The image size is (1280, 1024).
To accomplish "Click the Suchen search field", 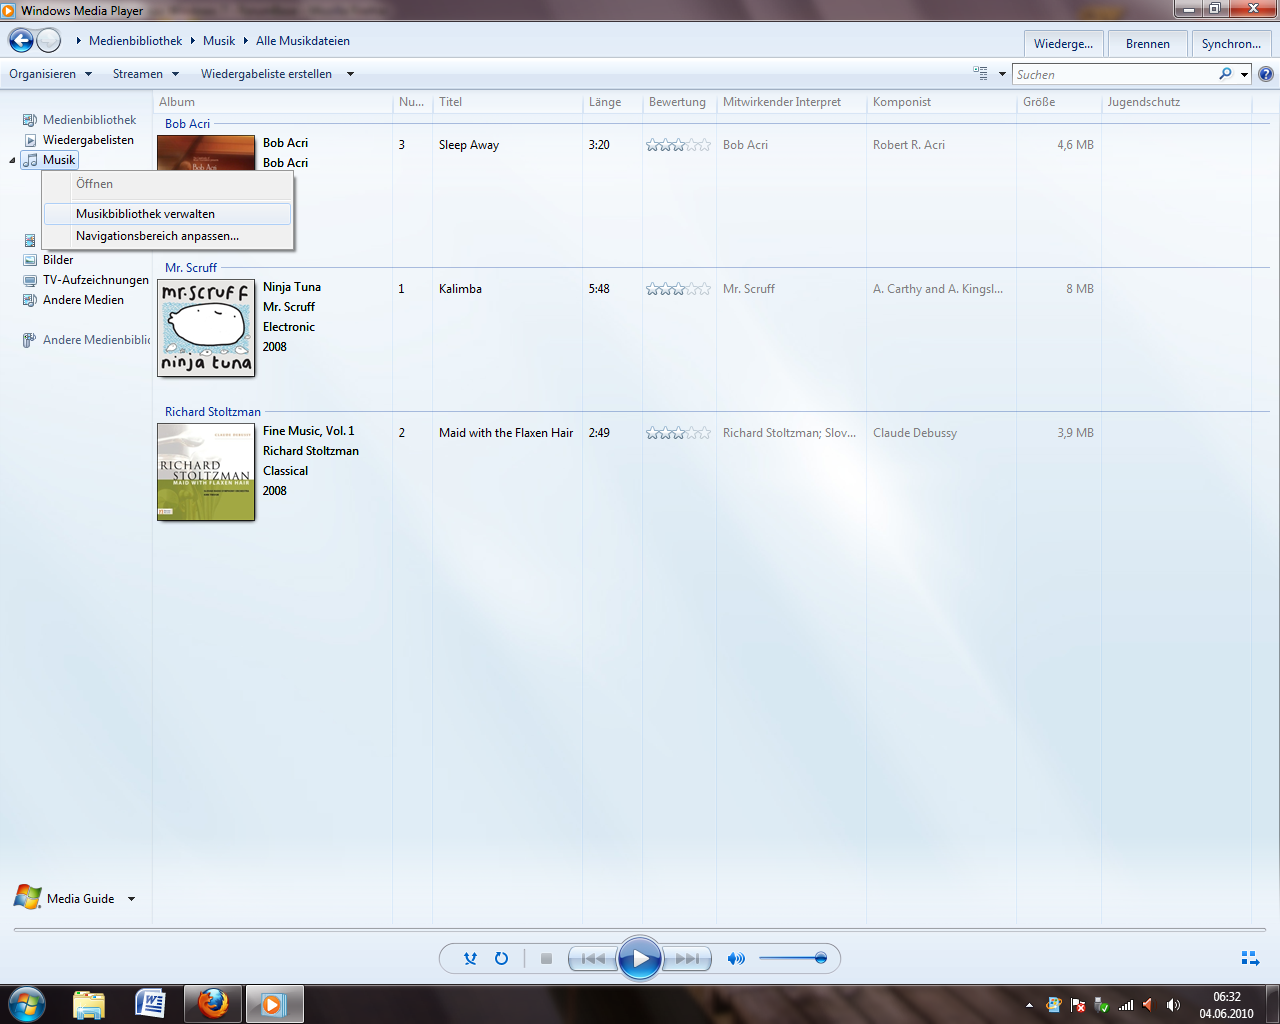I will click(x=1115, y=74).
